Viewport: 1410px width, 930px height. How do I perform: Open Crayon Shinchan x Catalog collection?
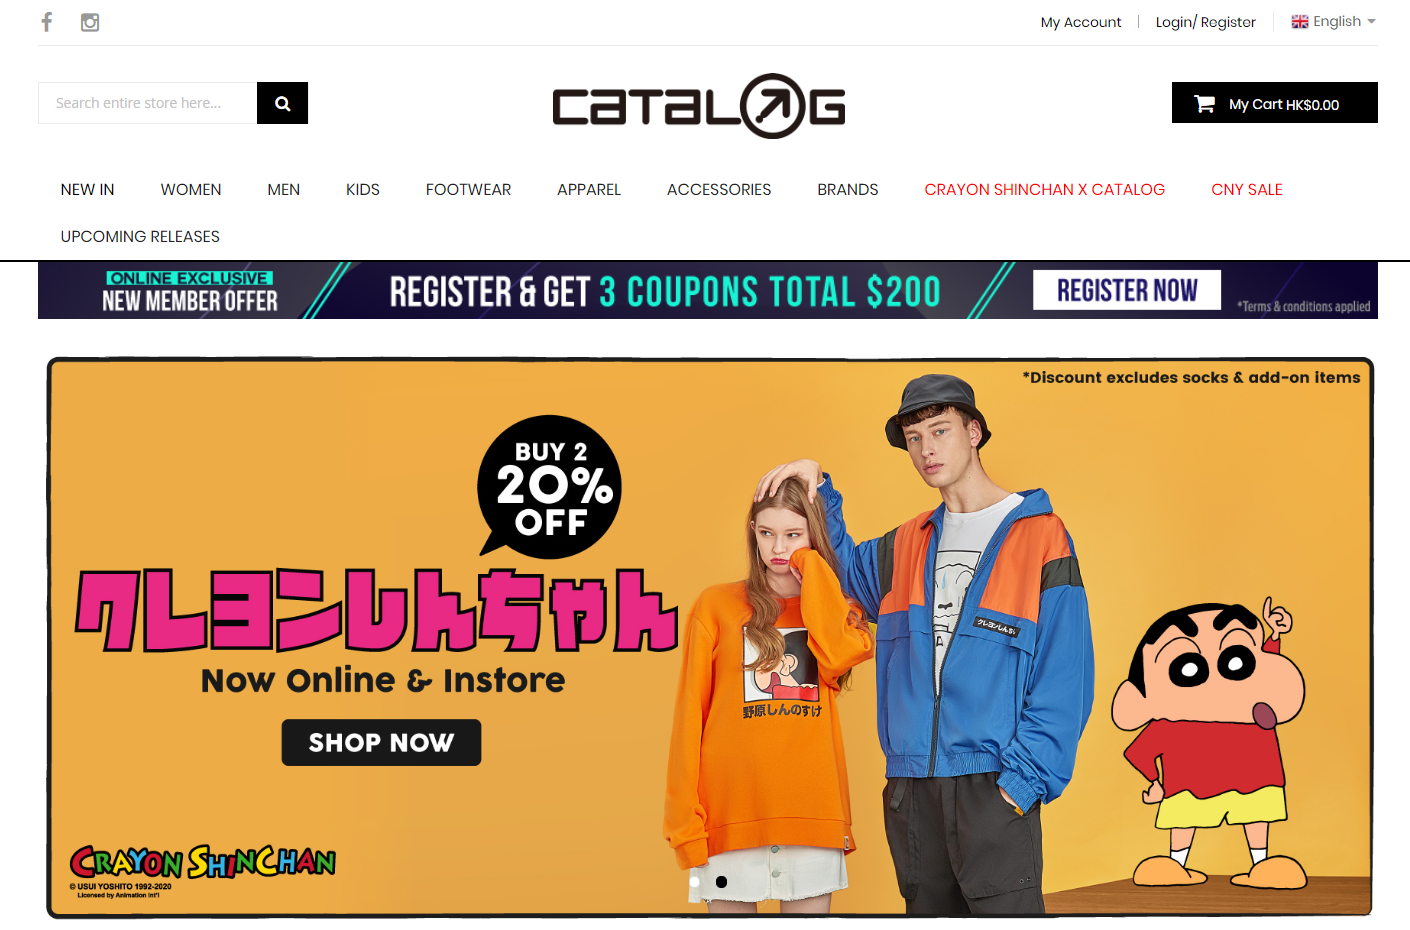tap(1045, 190)
